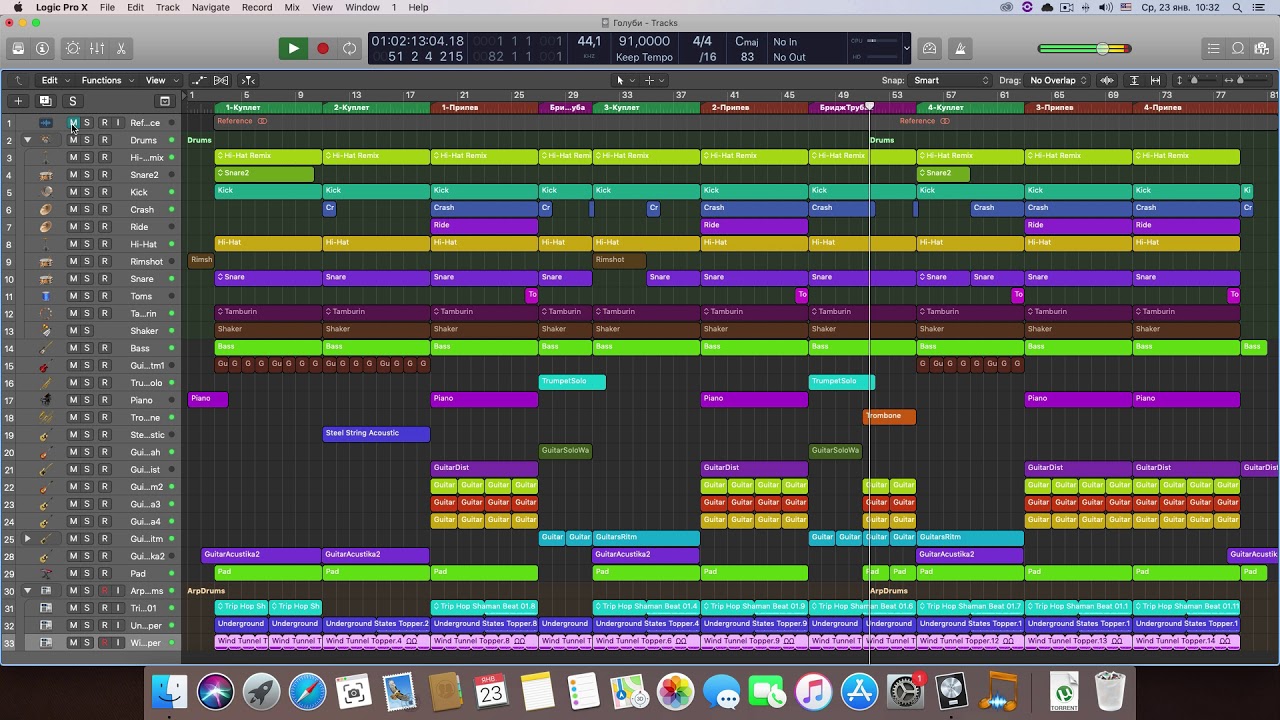Screen dimensions: 1280x720
Task: Open the Library panel from the control bar
Action: 18,48
